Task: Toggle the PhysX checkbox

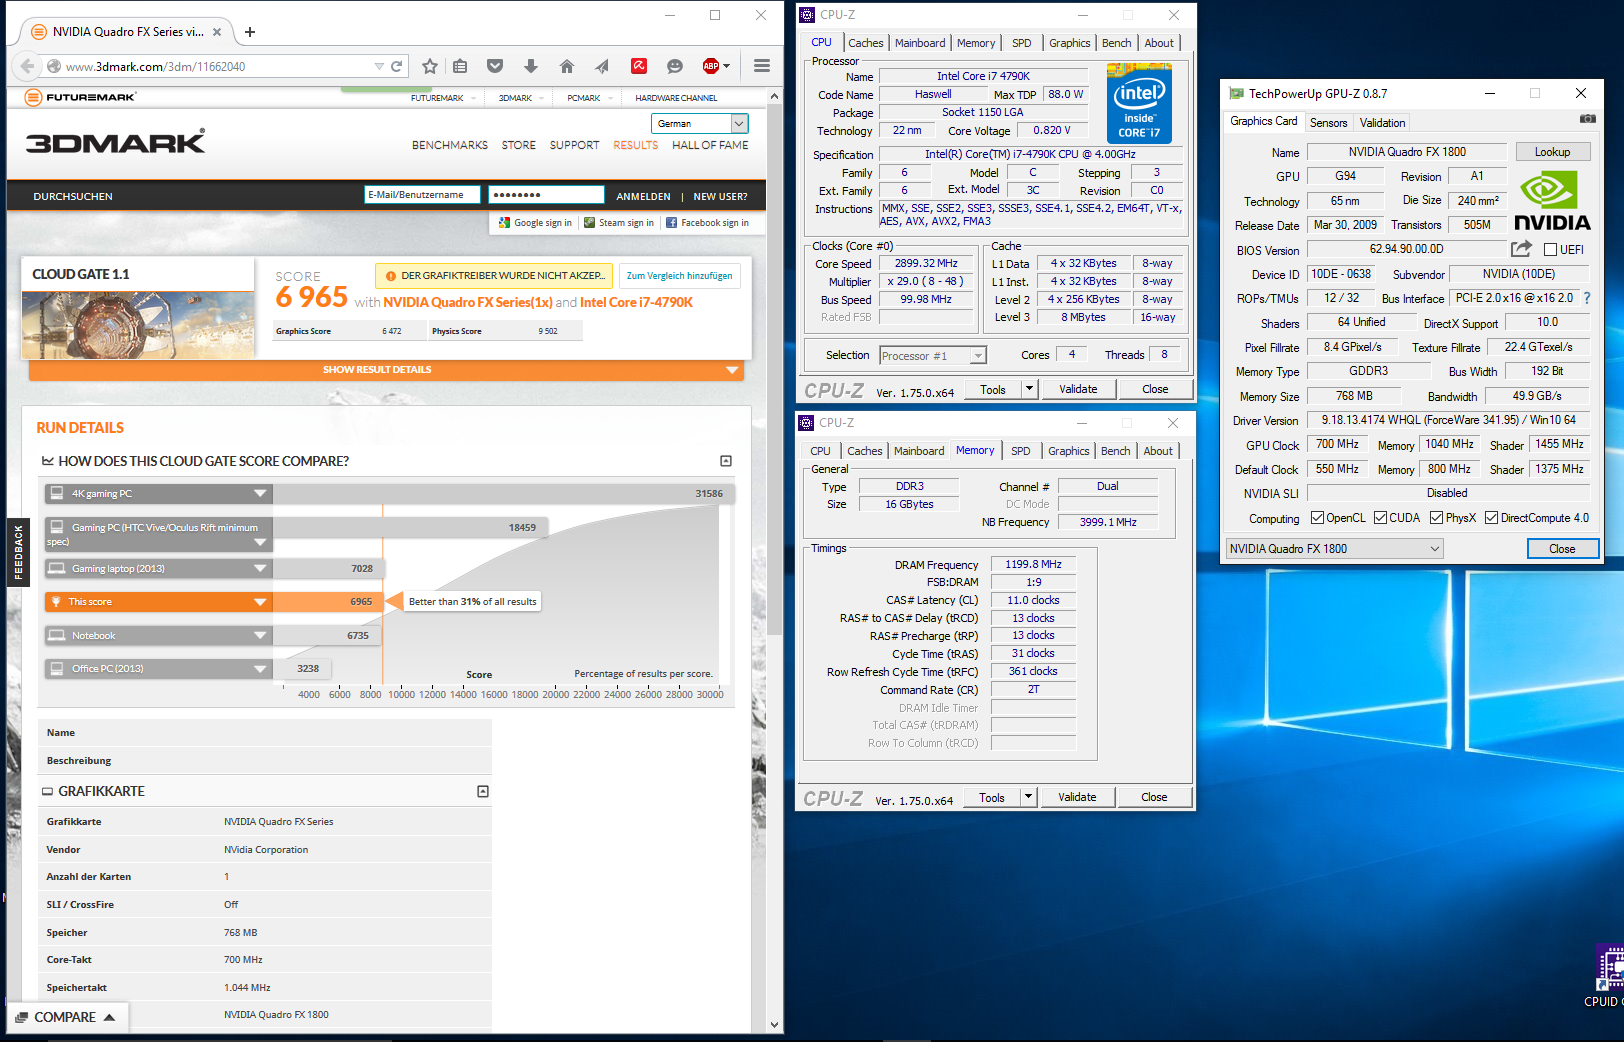Action: [x=1436, y=518]
